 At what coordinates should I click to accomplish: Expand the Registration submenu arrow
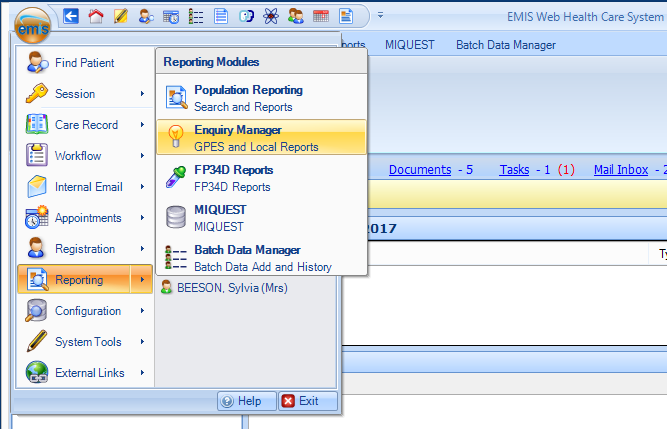click(143, 249)
